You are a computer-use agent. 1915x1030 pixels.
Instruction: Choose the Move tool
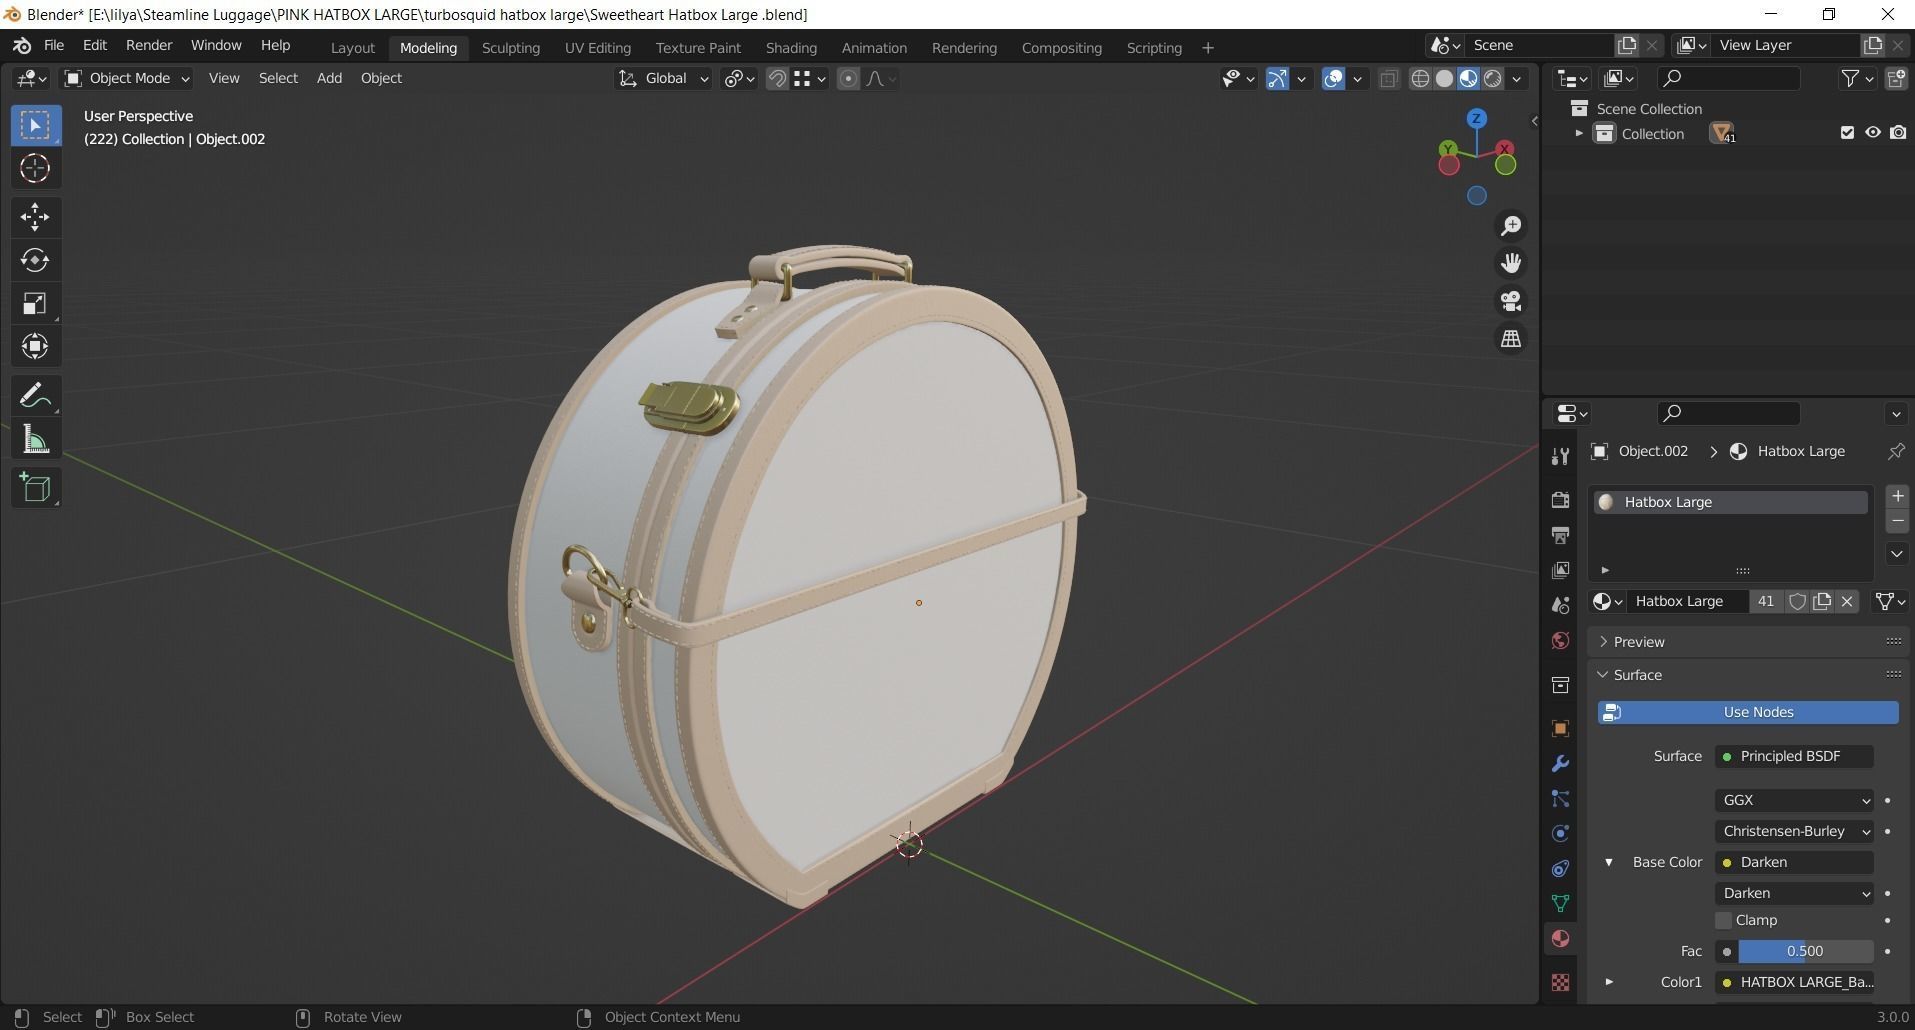pyautogui.click(x=35, y=217)
